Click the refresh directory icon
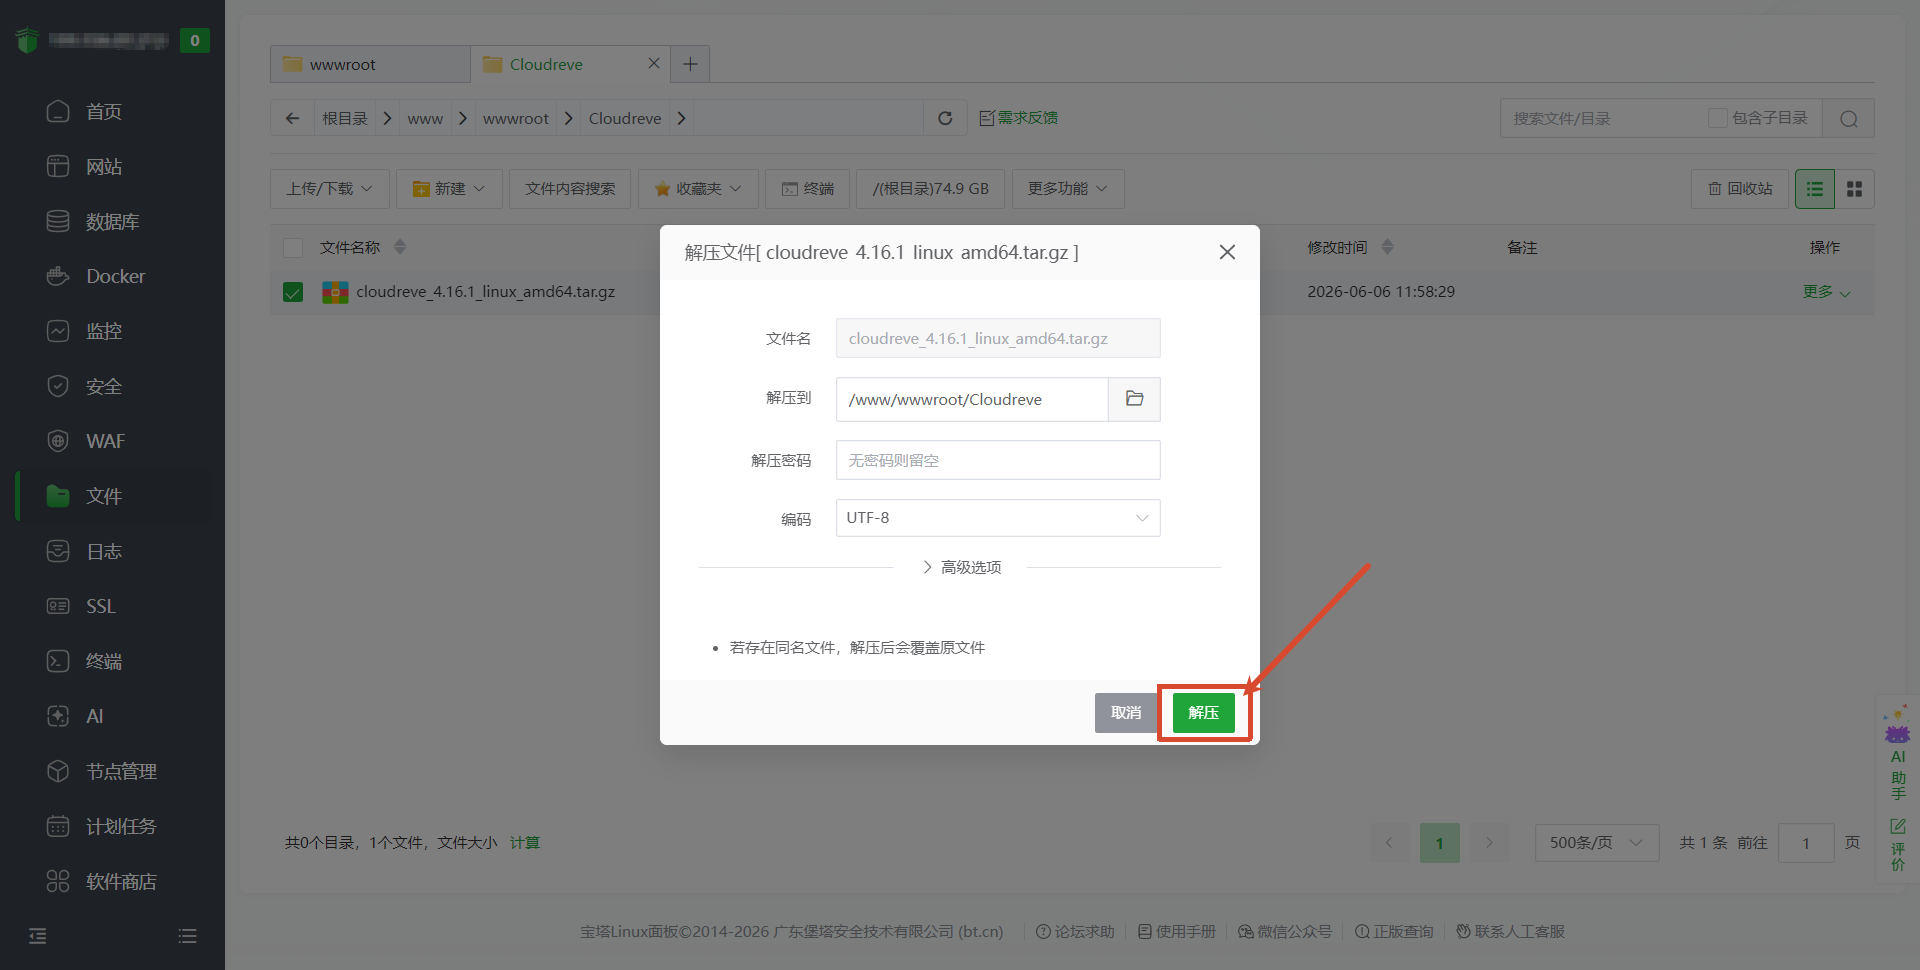The width and height of the screenshot is (1920, 970). point(945,118)
